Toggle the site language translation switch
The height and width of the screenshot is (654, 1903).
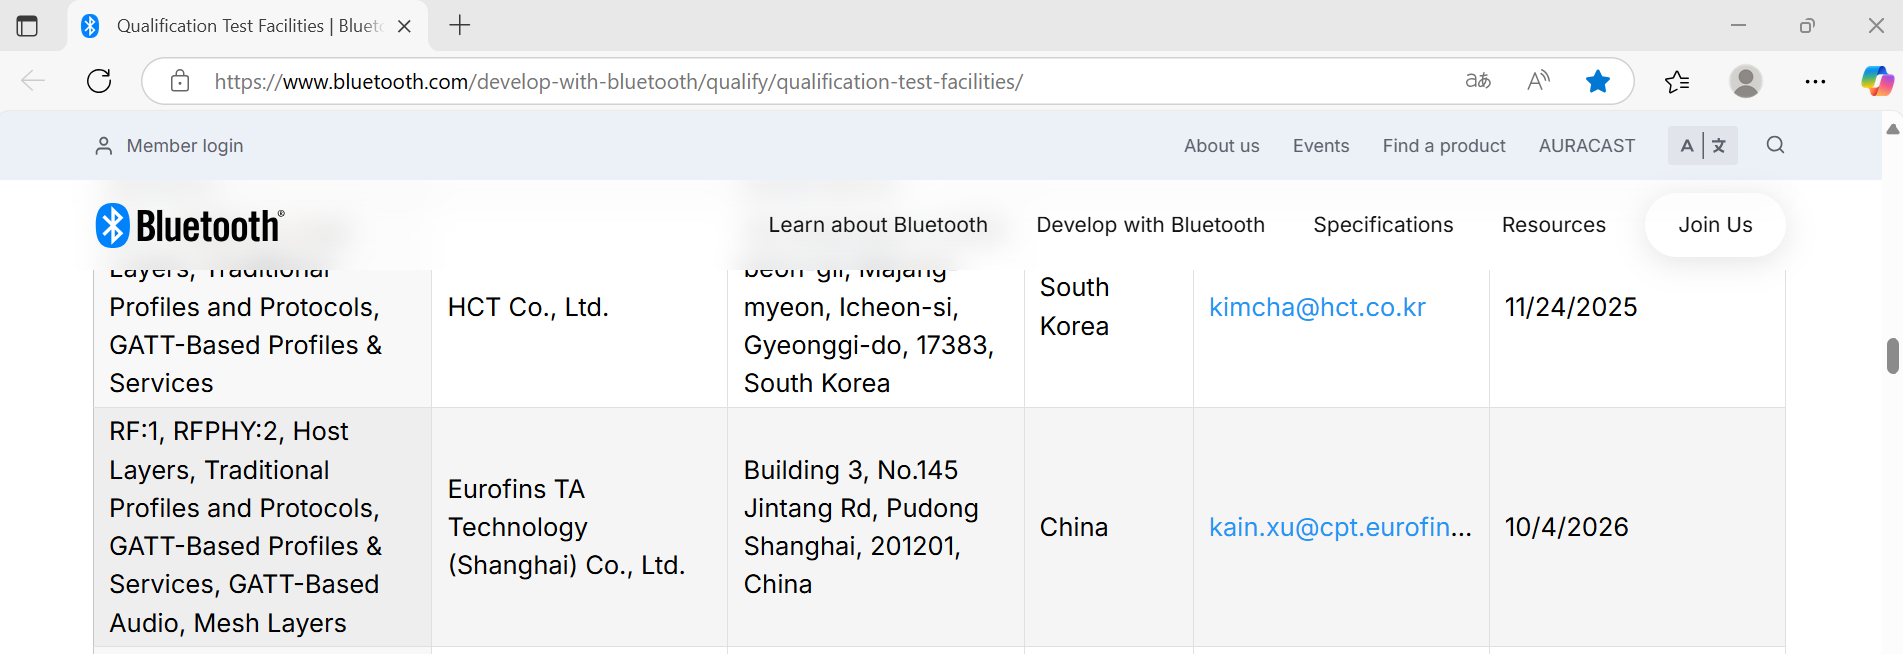(x=1702, y=145)
